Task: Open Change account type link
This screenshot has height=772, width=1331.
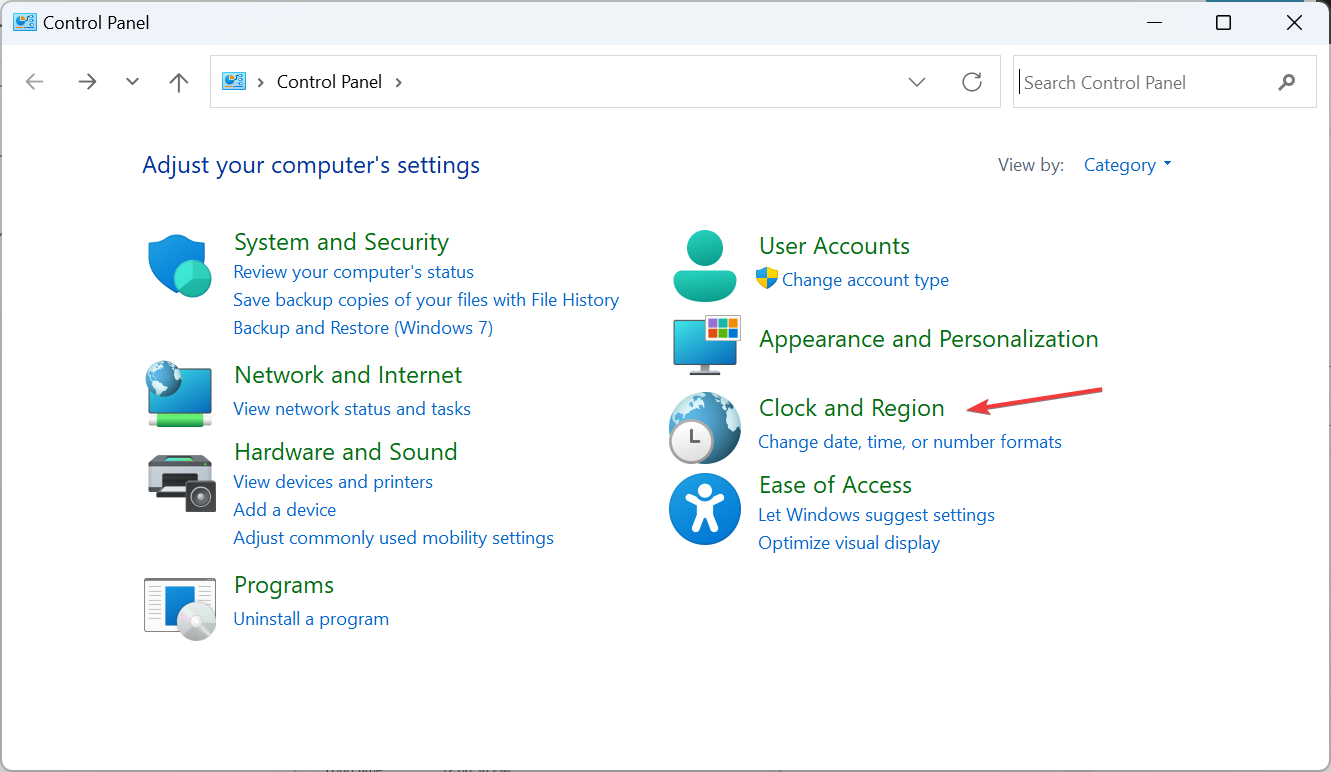Action: pos(865,280)
